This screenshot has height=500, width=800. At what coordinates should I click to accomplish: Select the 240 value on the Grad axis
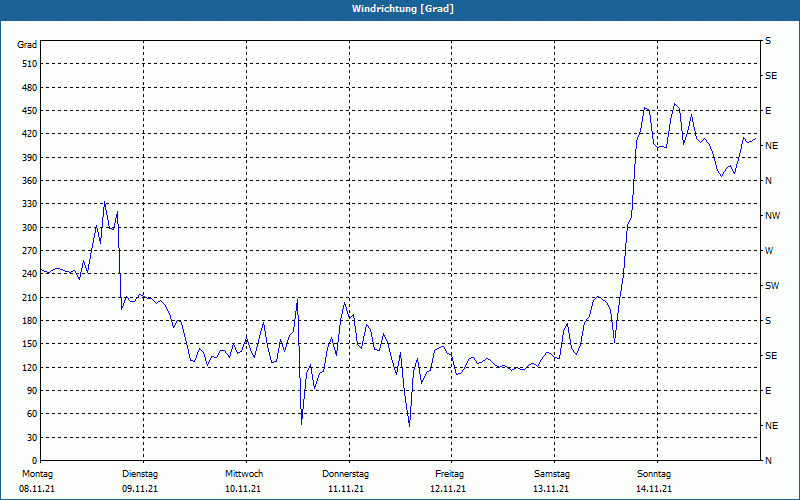[30, 274]
